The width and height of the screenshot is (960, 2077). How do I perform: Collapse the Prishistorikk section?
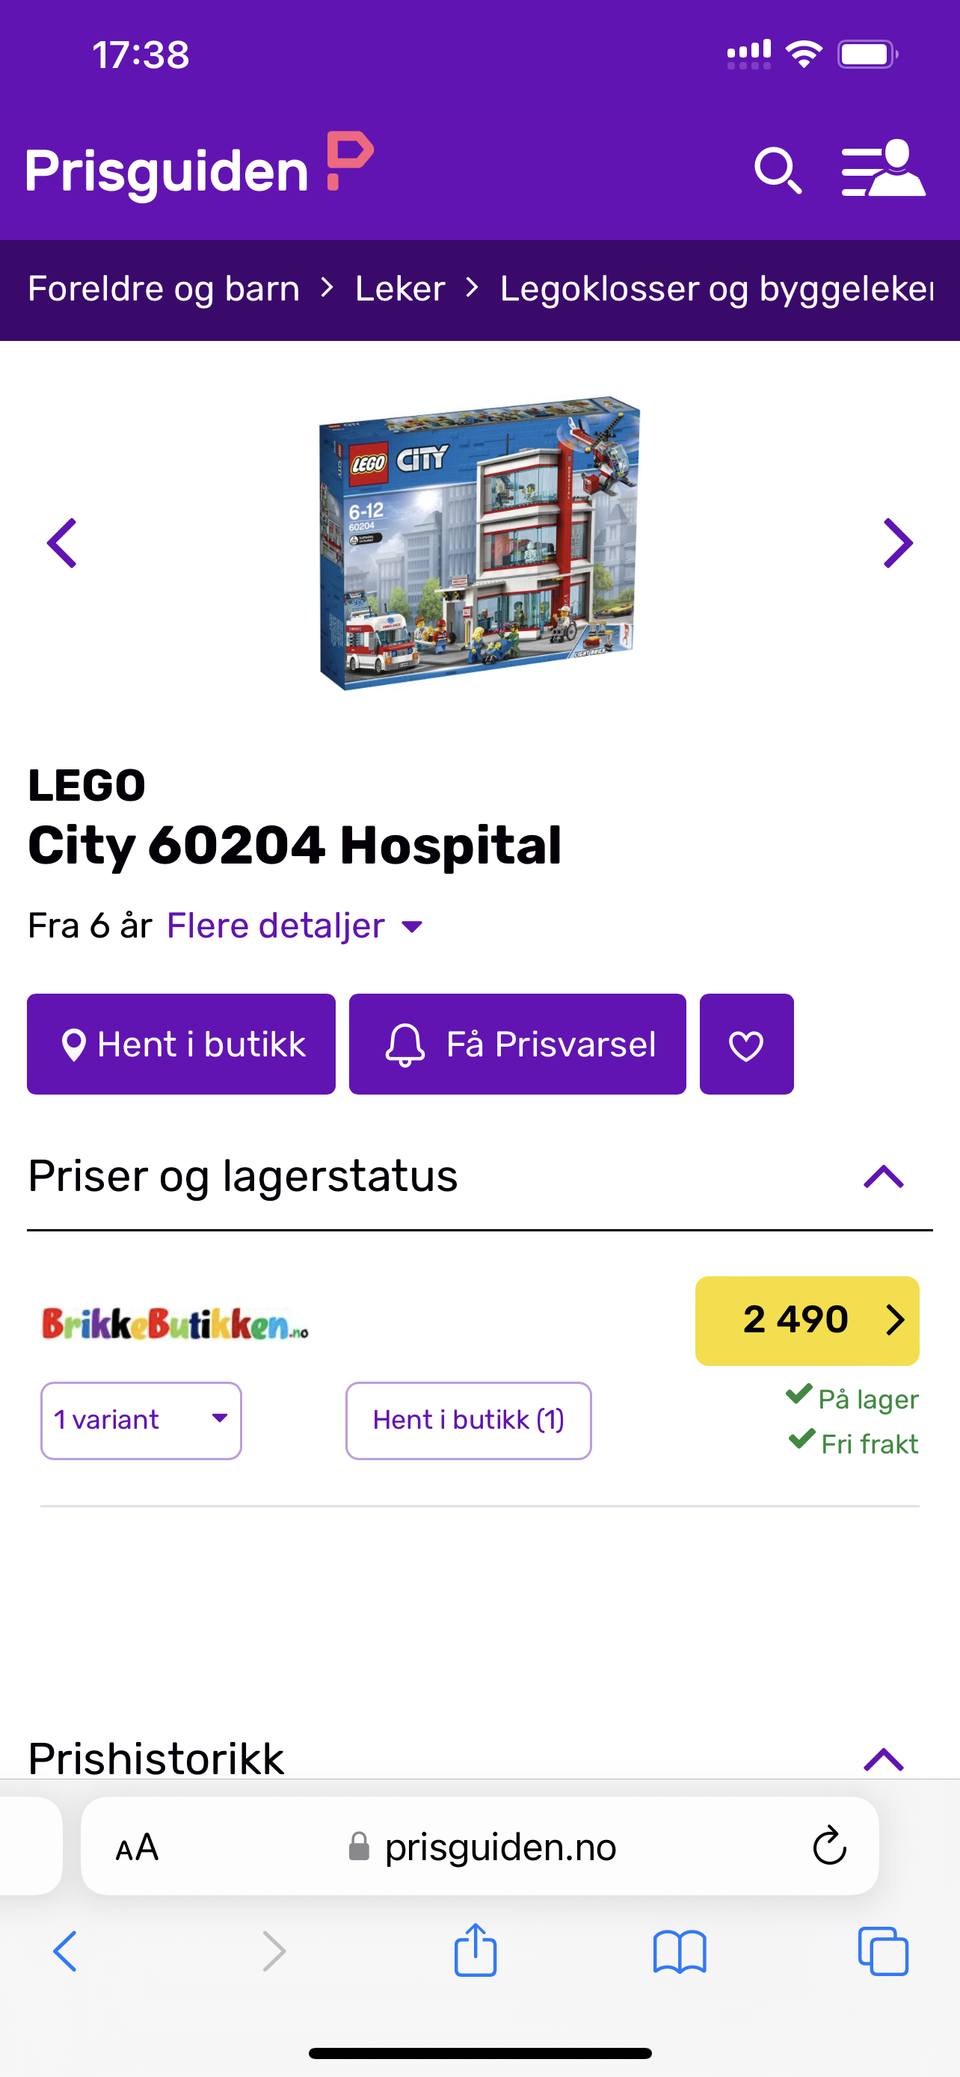click(883, 1760)
